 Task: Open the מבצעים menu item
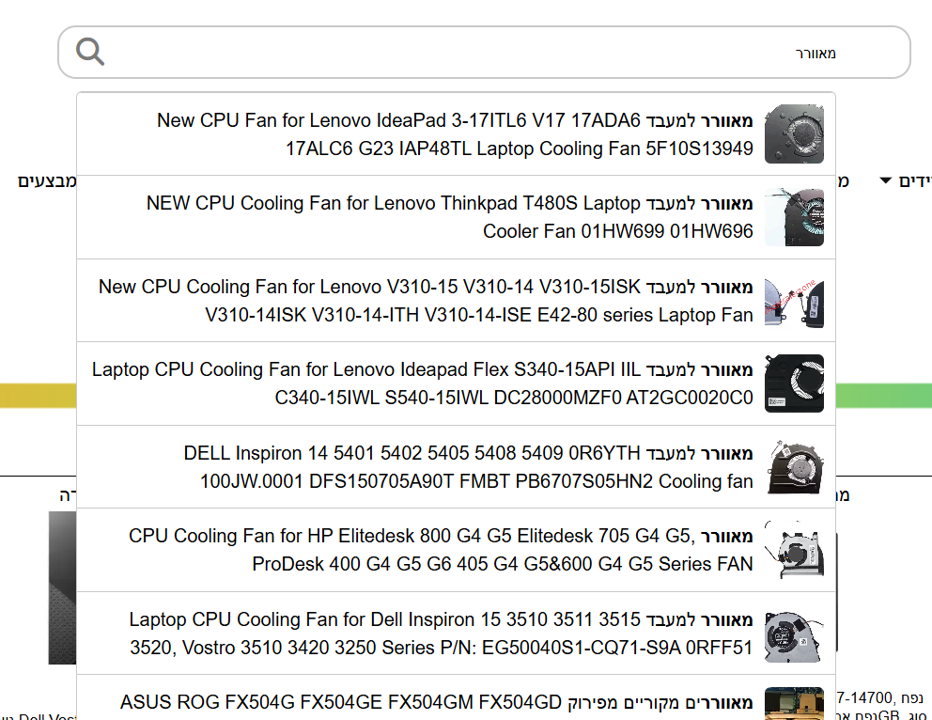pos(47,181)
